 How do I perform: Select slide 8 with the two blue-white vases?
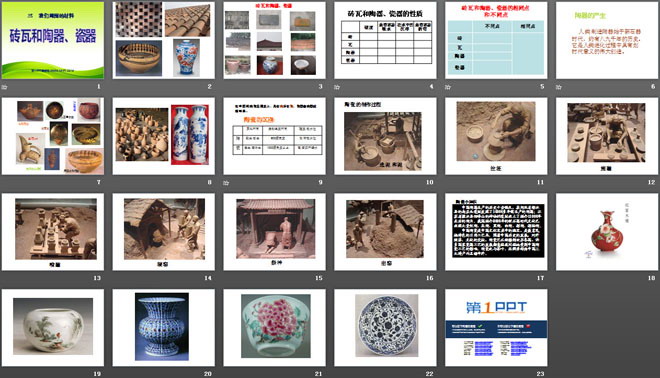(164, 136)
